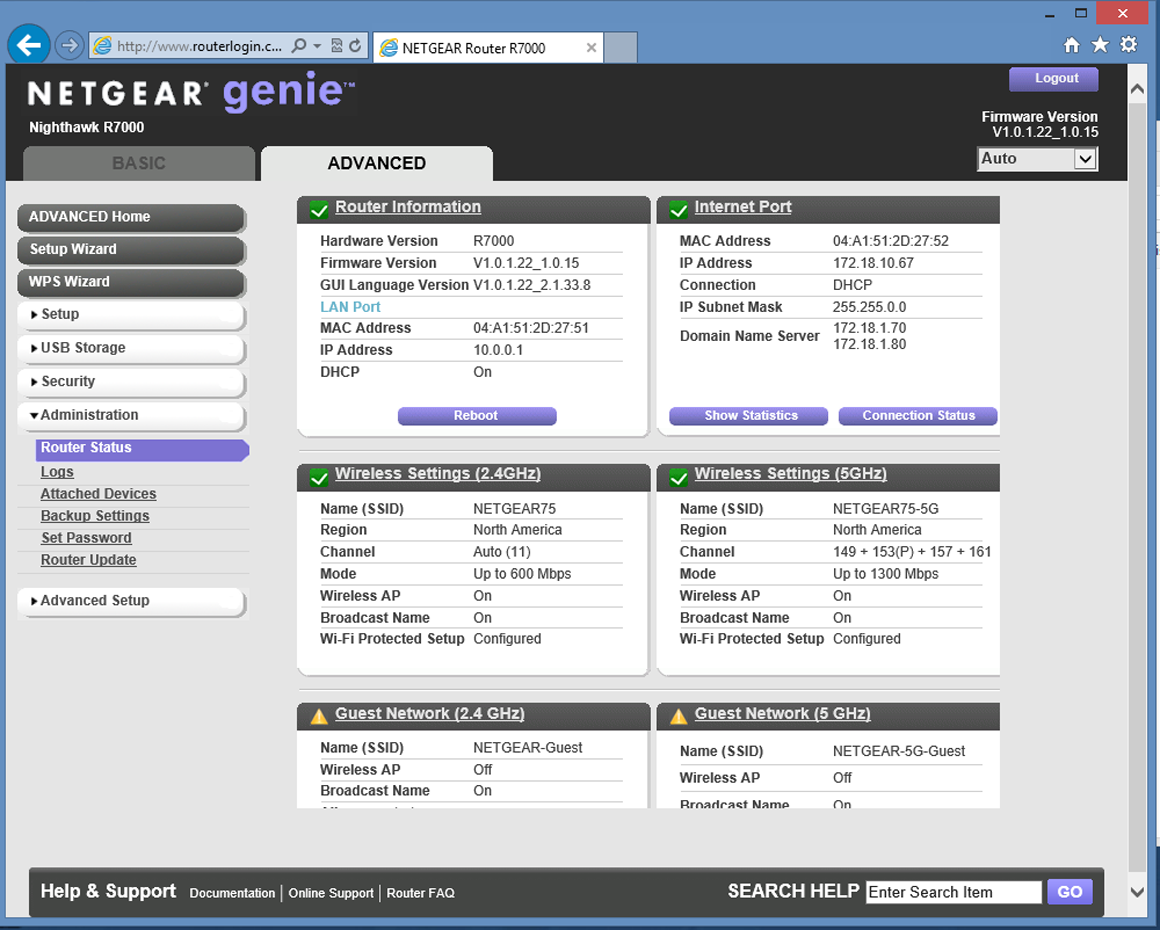The image size is (1160, 930).
Task: Click the browser forward arrow button
Action: [x=69, y=45]
